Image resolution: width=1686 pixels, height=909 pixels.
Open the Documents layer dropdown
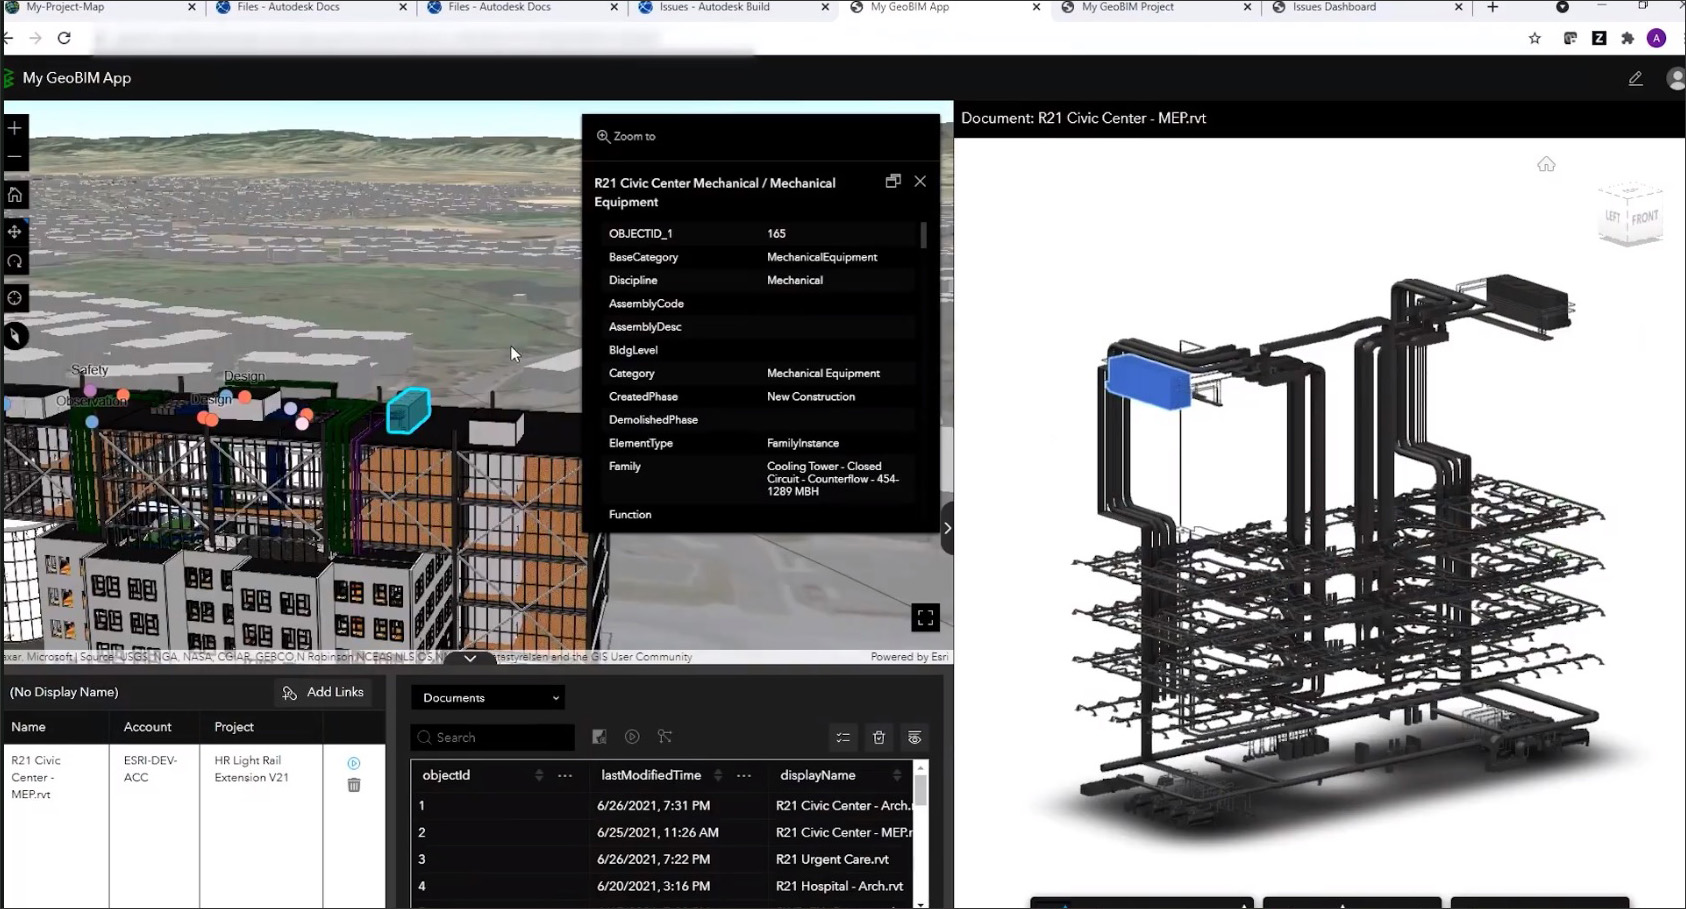click(488, 698)
